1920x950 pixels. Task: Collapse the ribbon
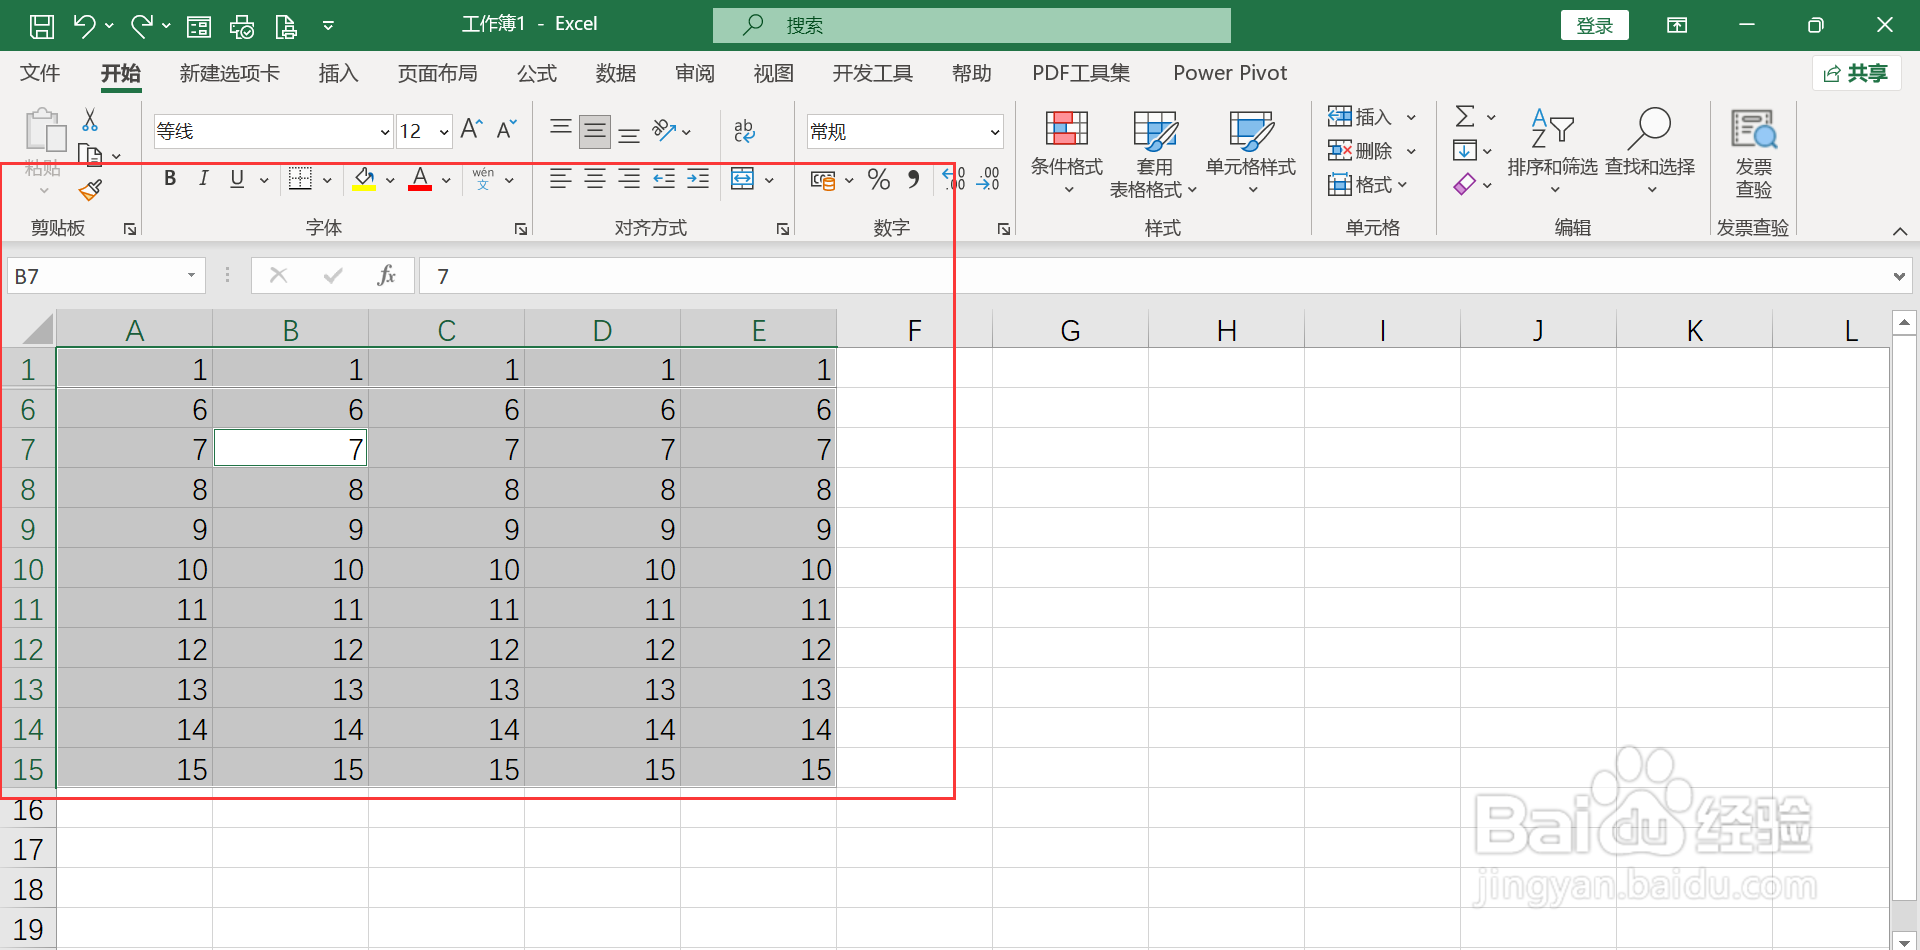click(1899, 231)
